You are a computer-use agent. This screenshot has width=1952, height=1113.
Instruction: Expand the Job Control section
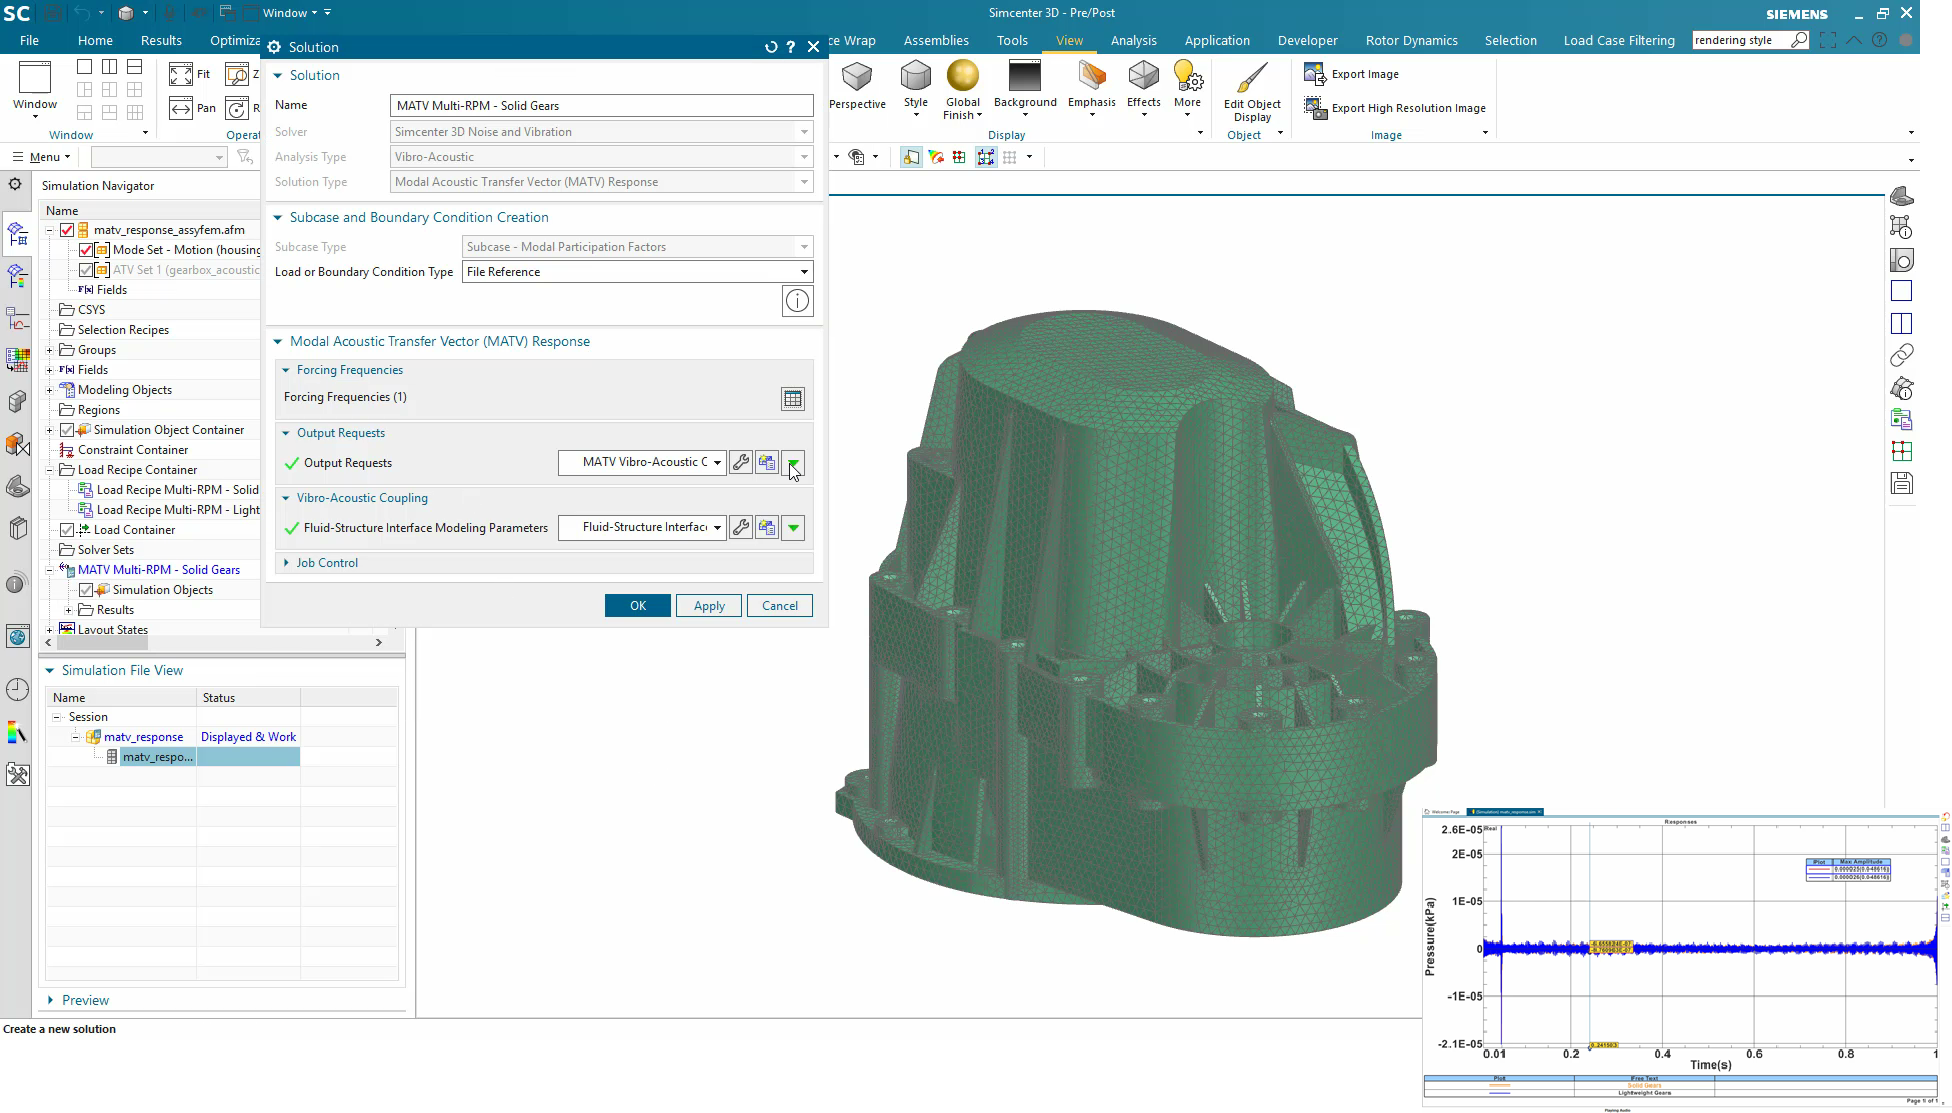coord(286,562)
